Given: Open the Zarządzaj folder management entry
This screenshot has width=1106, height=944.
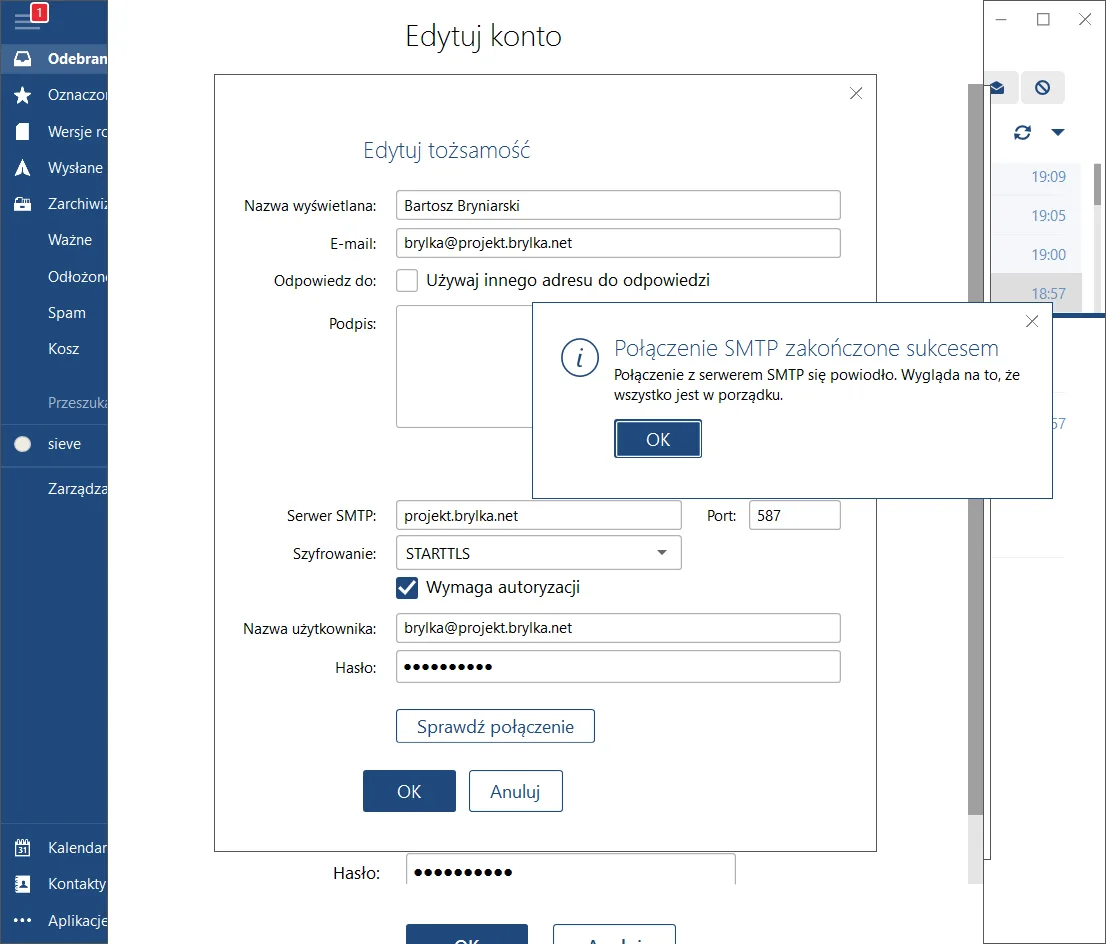Looking at the screenshot, I should pos(78,488).
